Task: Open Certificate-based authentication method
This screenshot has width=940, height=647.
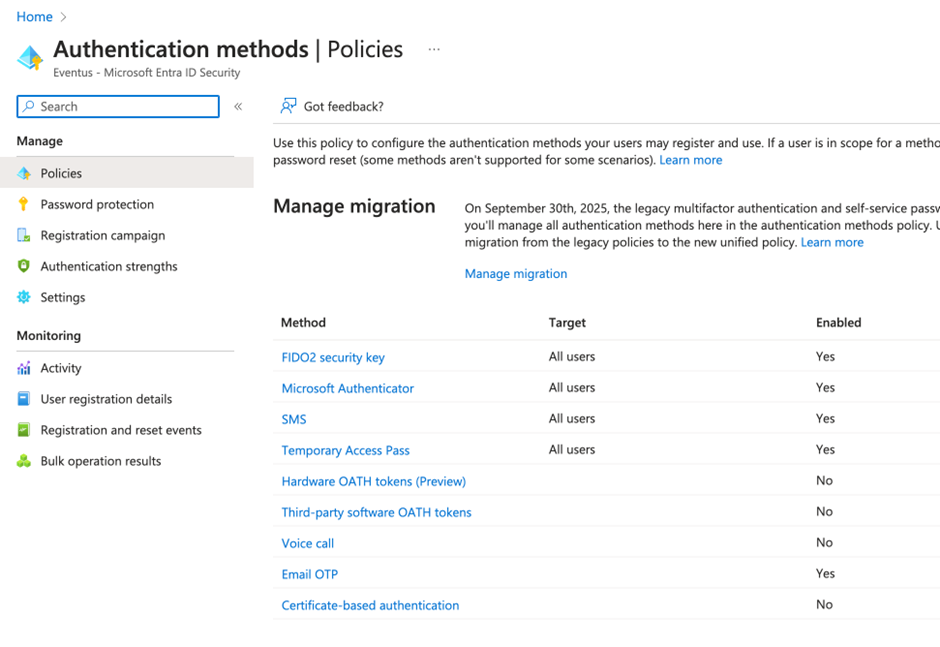Action: [x=370, y=606]
